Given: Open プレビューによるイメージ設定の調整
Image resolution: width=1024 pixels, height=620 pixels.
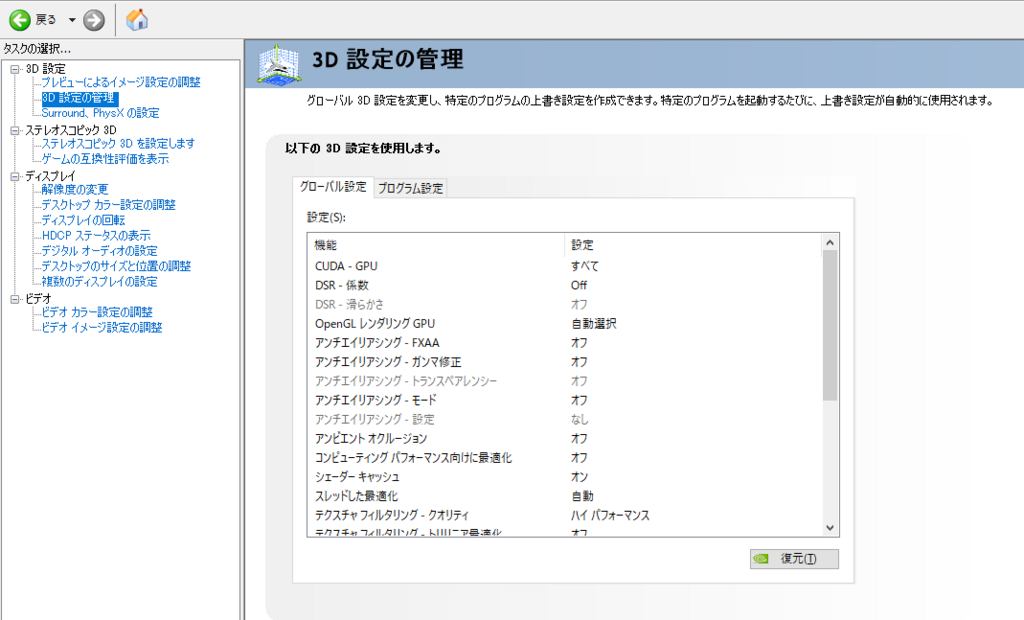Looking at the screenshot, I should pyautogui.click(x=121, y=82).
